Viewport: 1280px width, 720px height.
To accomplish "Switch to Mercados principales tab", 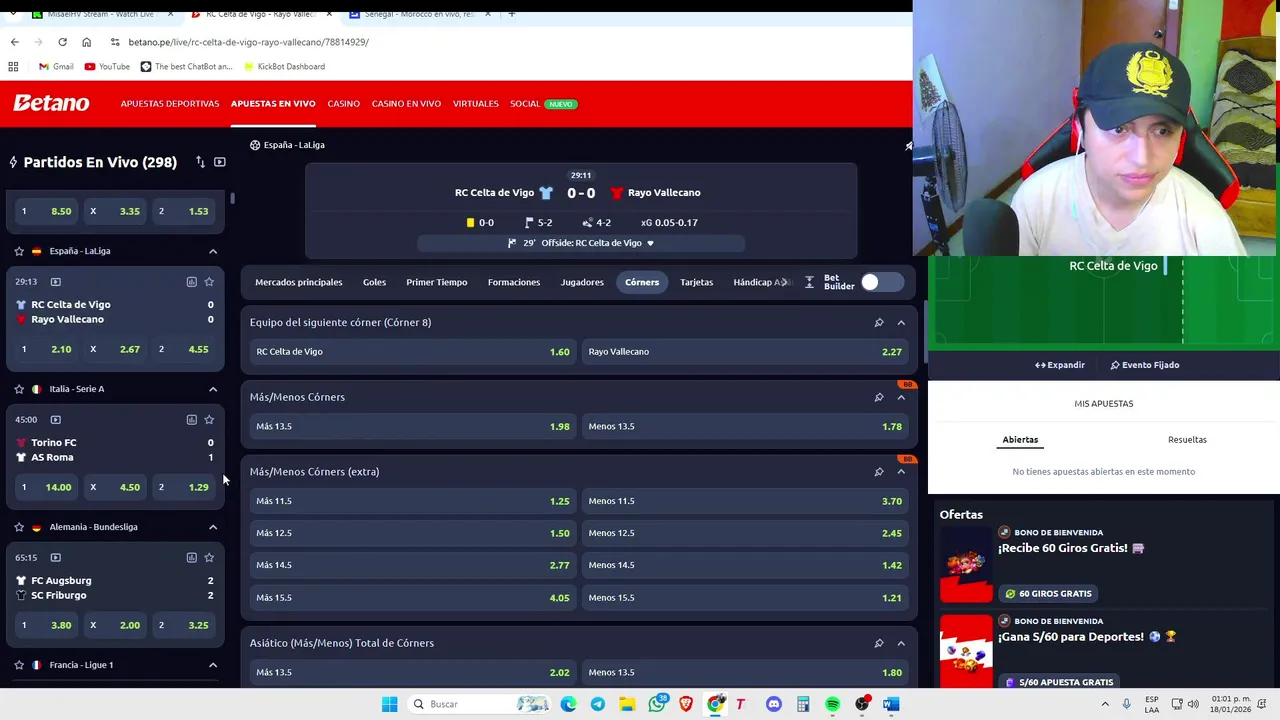I will pyautogui.click(x=298, y=282).
